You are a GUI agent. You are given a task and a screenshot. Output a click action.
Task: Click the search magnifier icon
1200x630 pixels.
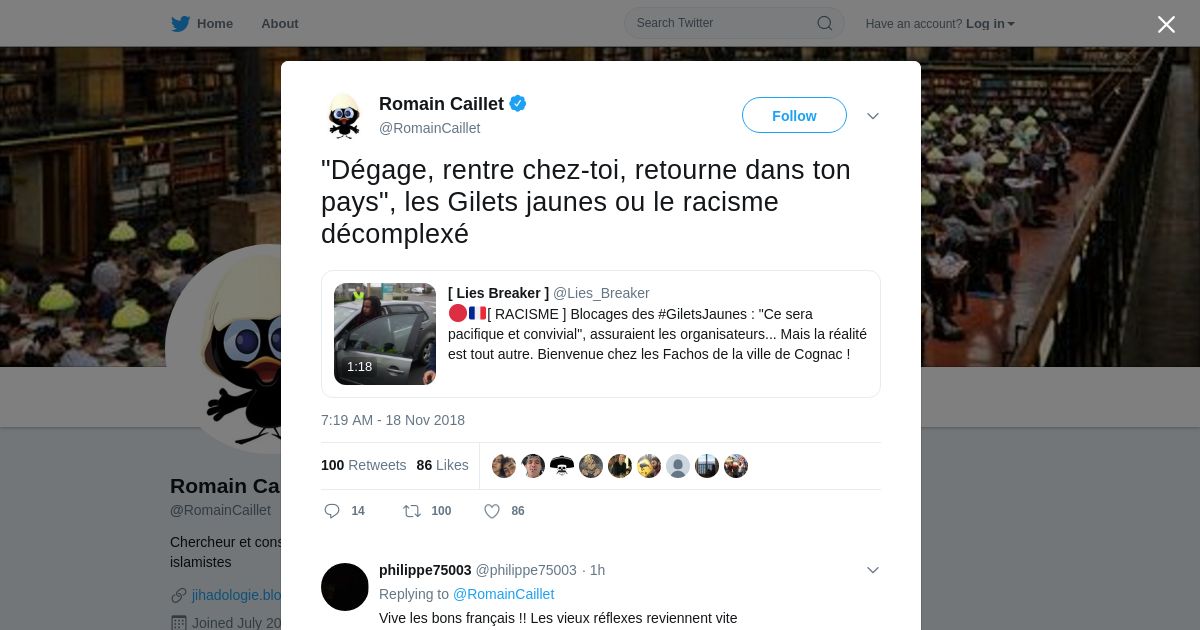[x=825, y=23]
